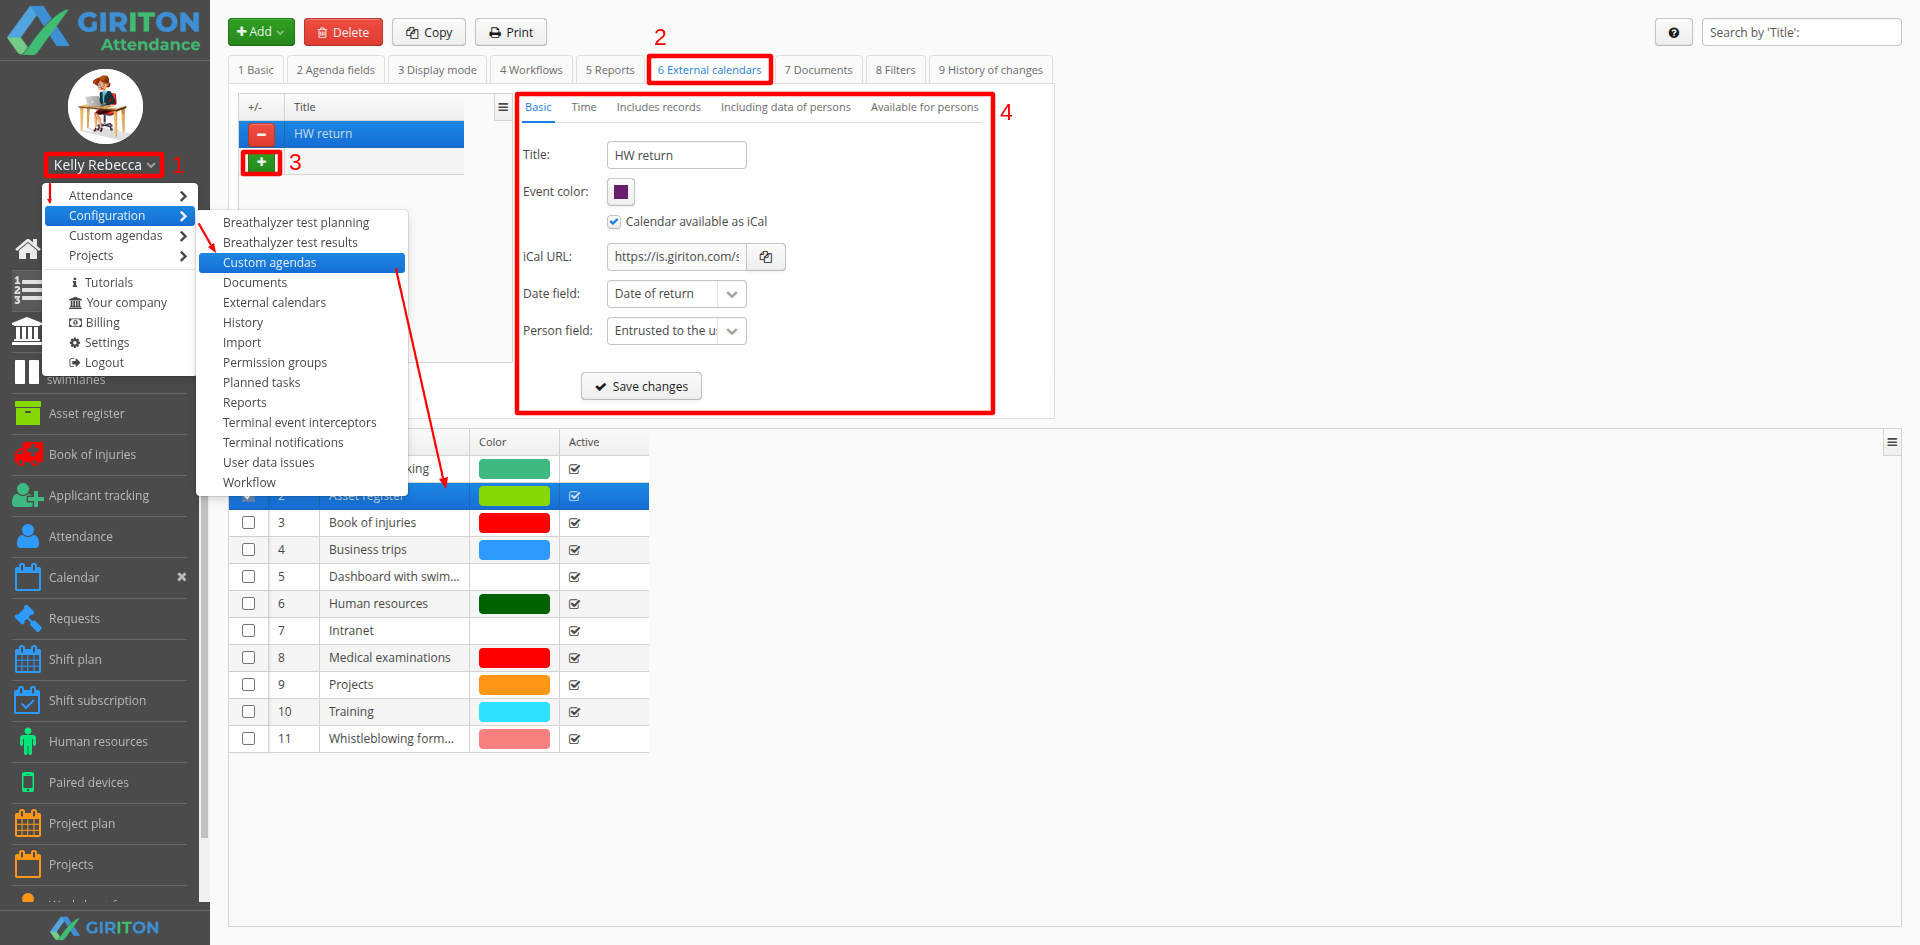Click the orange color of Projects row
This screenshot has height=945, width=1920.
514,685
